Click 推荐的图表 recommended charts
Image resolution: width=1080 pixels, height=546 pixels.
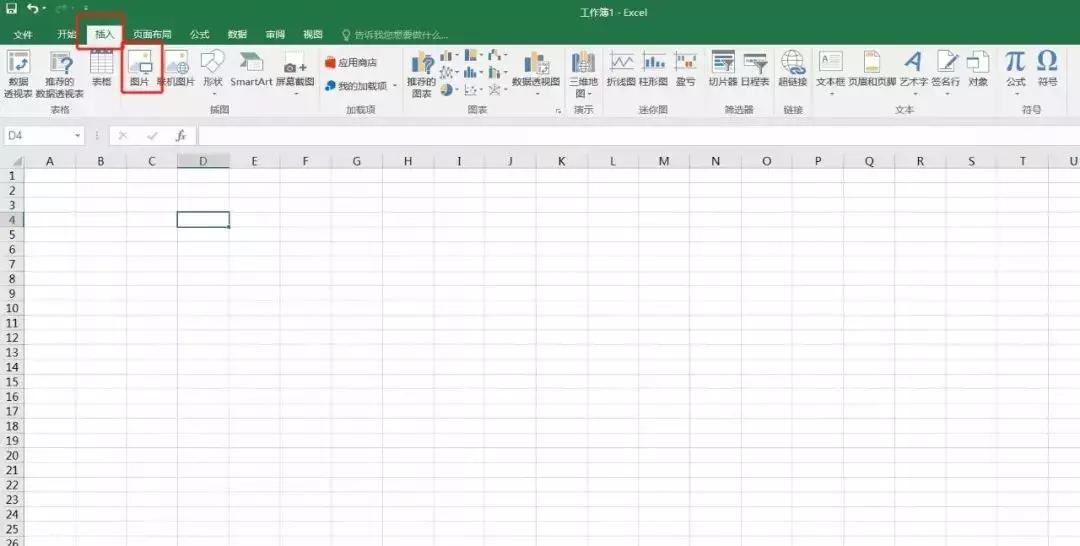[422, 74]
